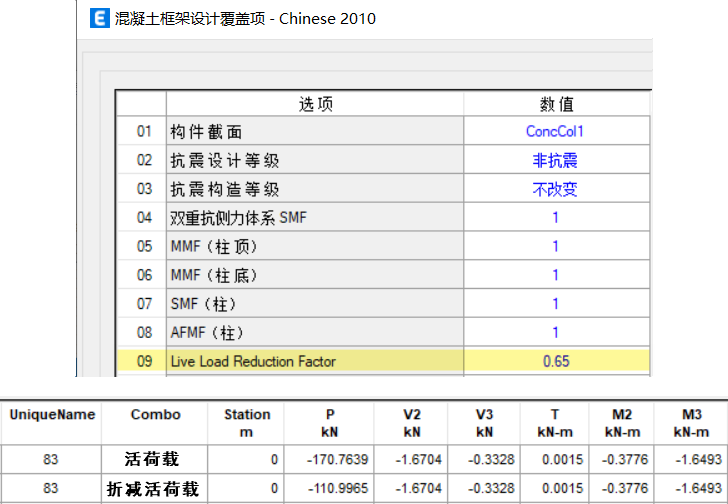Click the ETABS app icon in title bar
Viewport: 728px width, 504px height.
(x=99, y=18)
